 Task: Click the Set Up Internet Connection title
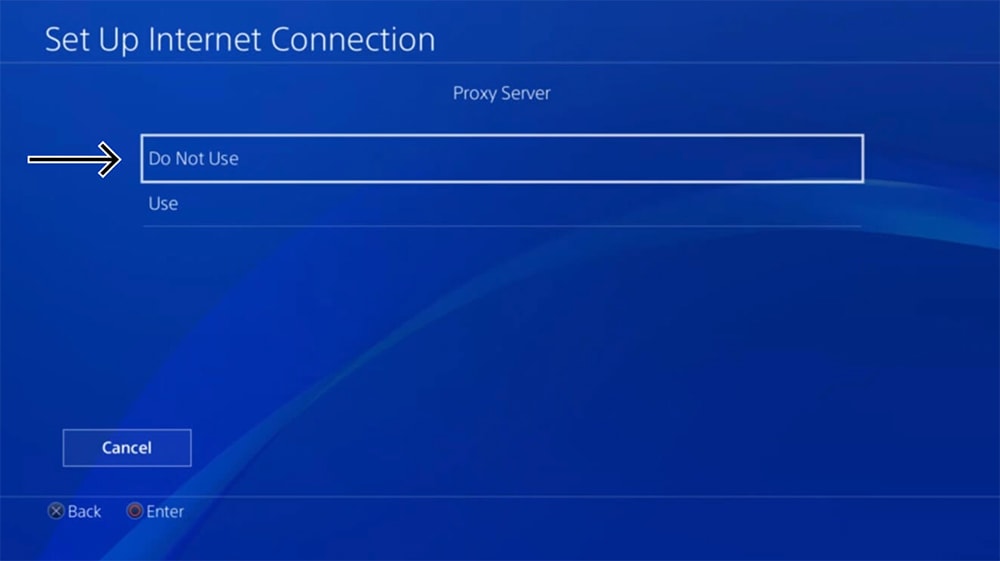[x=240, y=40]
